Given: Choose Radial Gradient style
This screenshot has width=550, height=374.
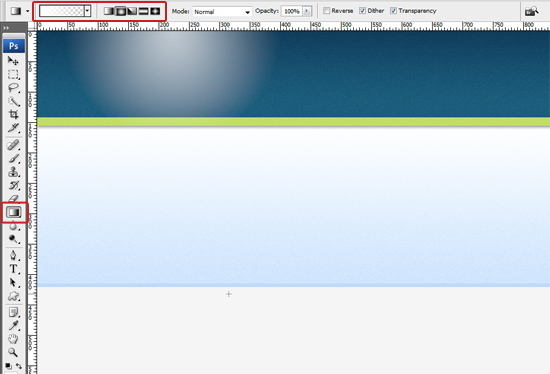Looking at the screenshot, I should click(x=120, y=11).
